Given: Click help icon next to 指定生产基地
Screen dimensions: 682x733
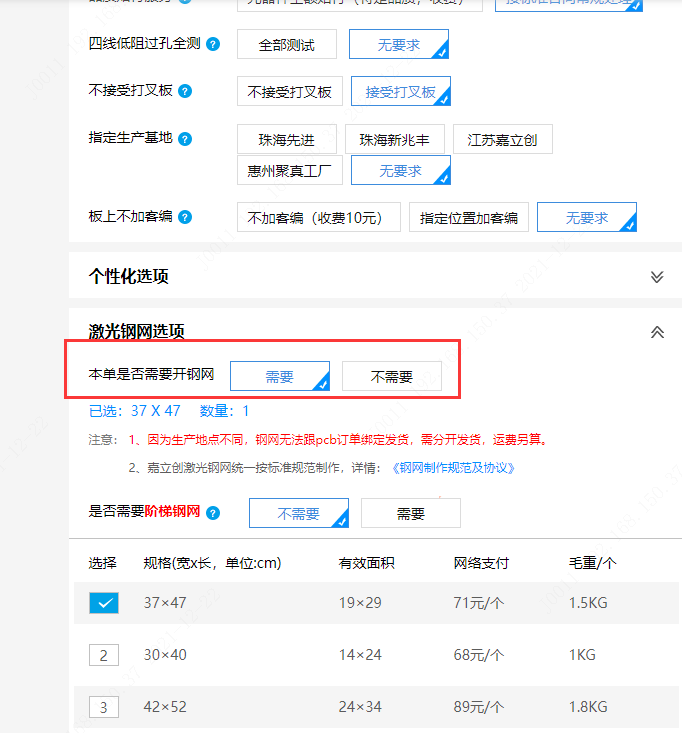Looking at the screenshot, I should click(185, 139).
